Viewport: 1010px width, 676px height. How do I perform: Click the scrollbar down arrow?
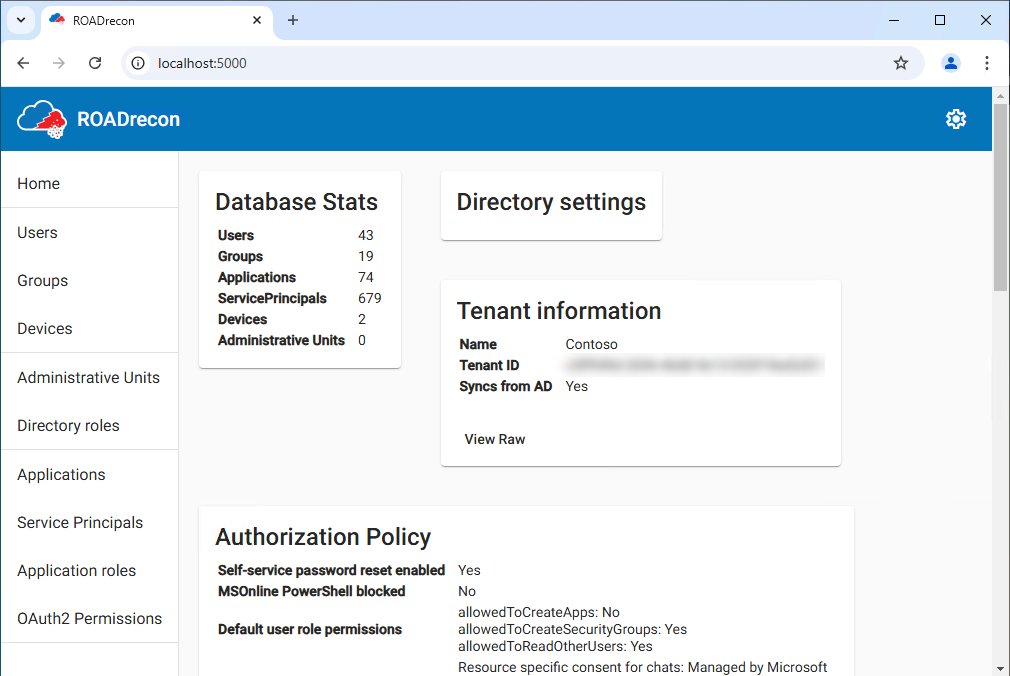(x=1000, y=669)
